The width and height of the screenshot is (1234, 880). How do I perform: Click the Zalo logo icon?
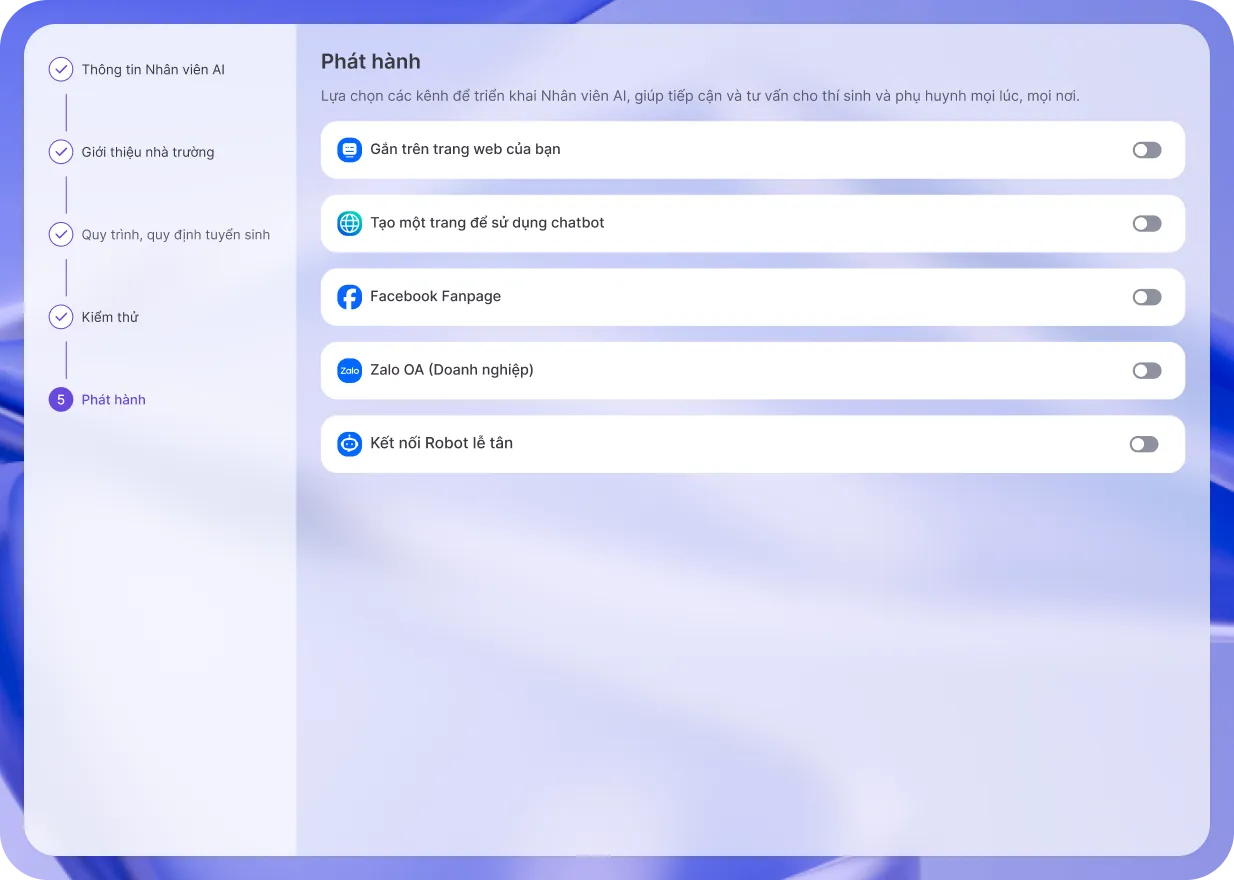coord(349,370)
